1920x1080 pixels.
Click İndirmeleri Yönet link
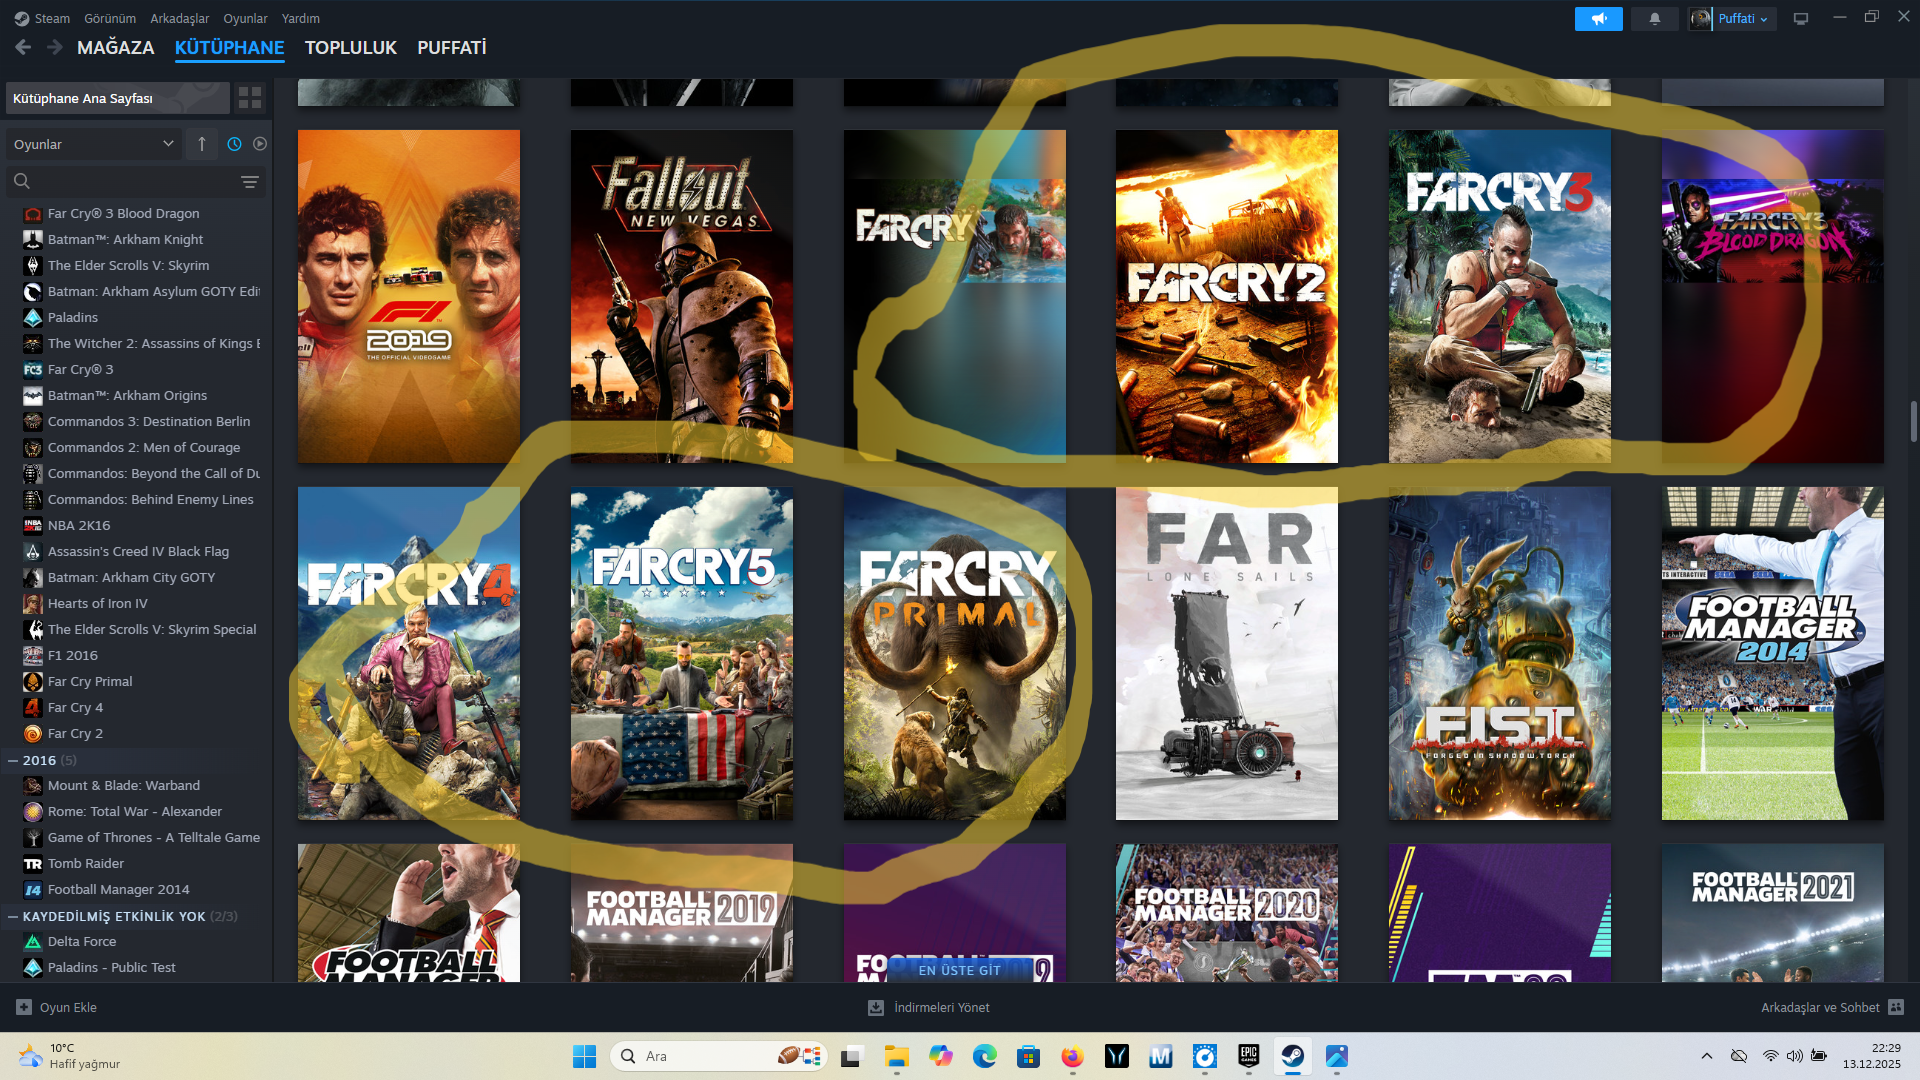click(x=941, y=1007)
